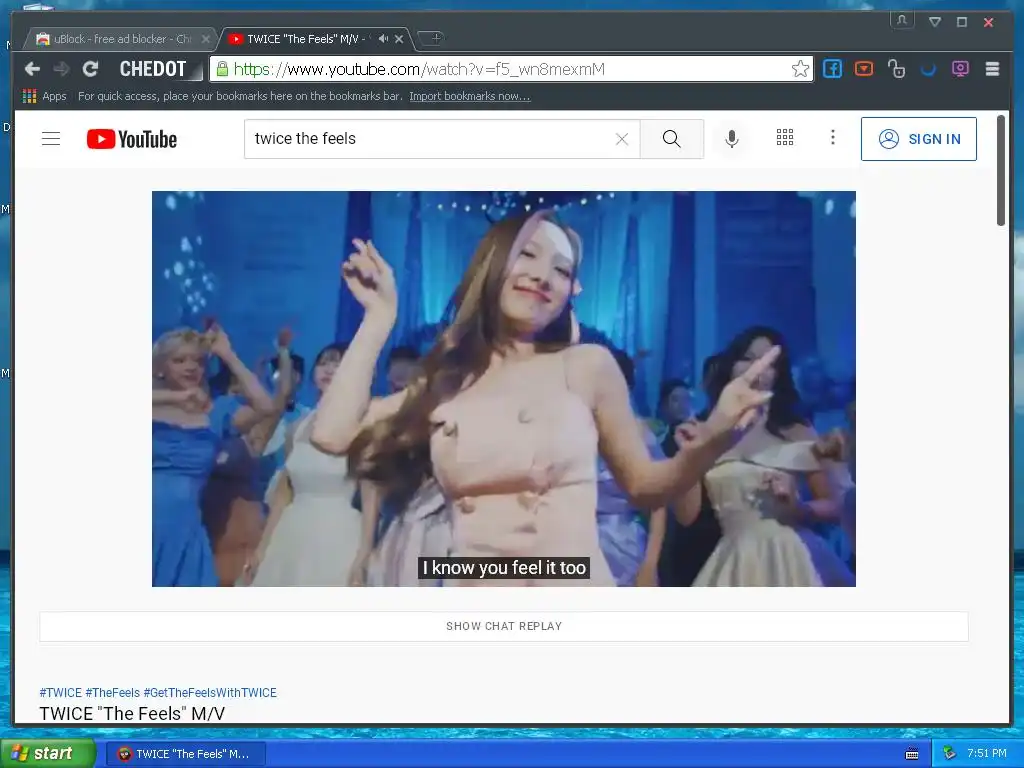
Task: Go to YouTube home via logo
Action: 132,138
